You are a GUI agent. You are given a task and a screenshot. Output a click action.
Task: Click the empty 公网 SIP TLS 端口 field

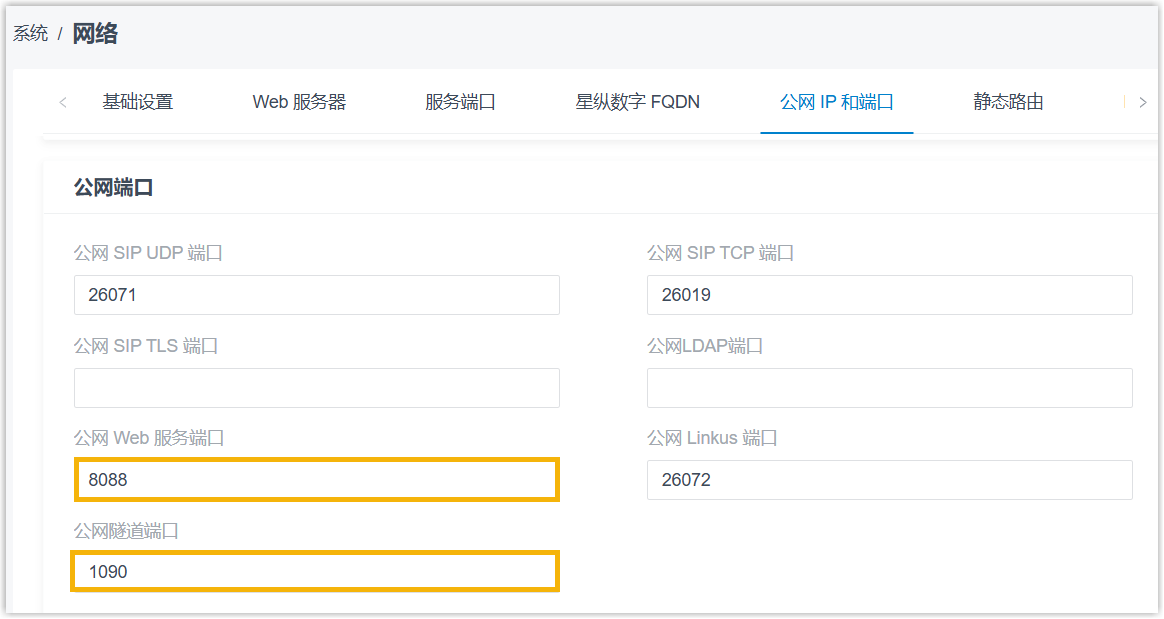point(316,388)
